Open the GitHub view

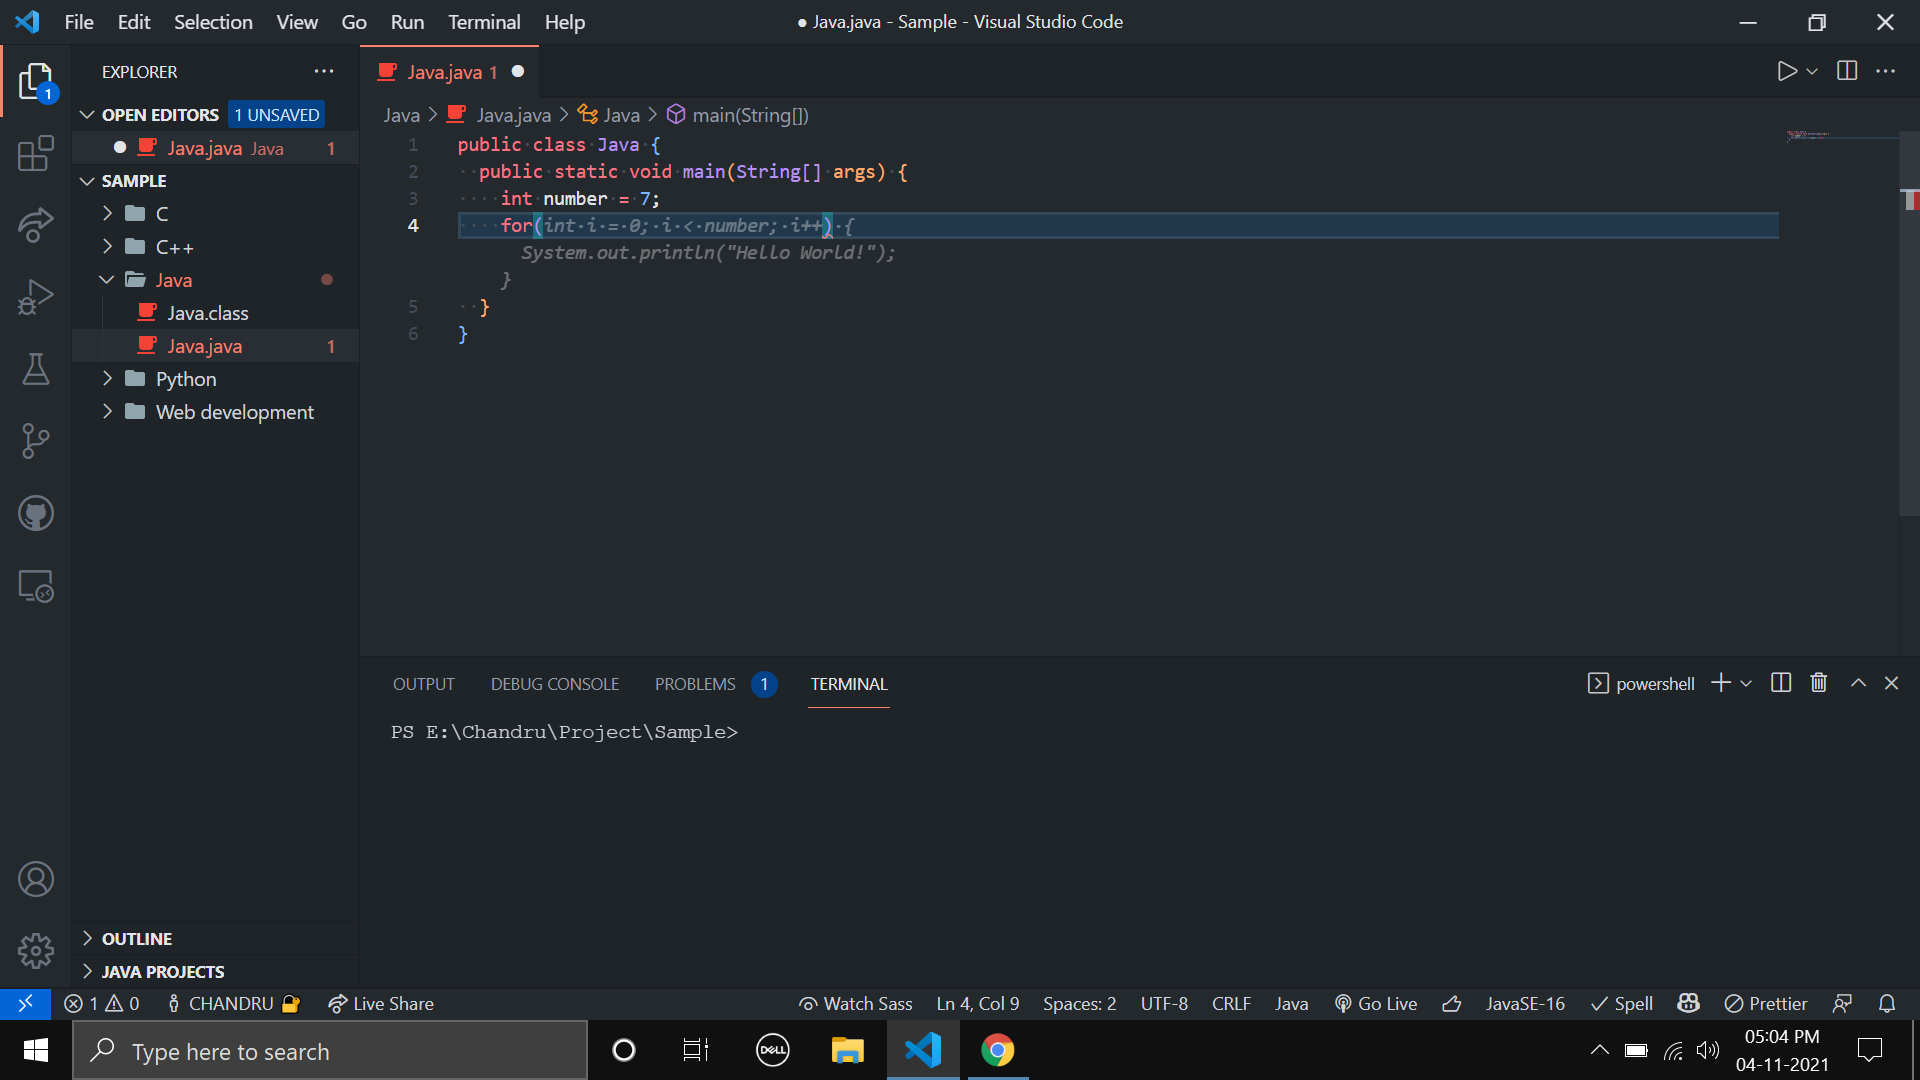36,513
